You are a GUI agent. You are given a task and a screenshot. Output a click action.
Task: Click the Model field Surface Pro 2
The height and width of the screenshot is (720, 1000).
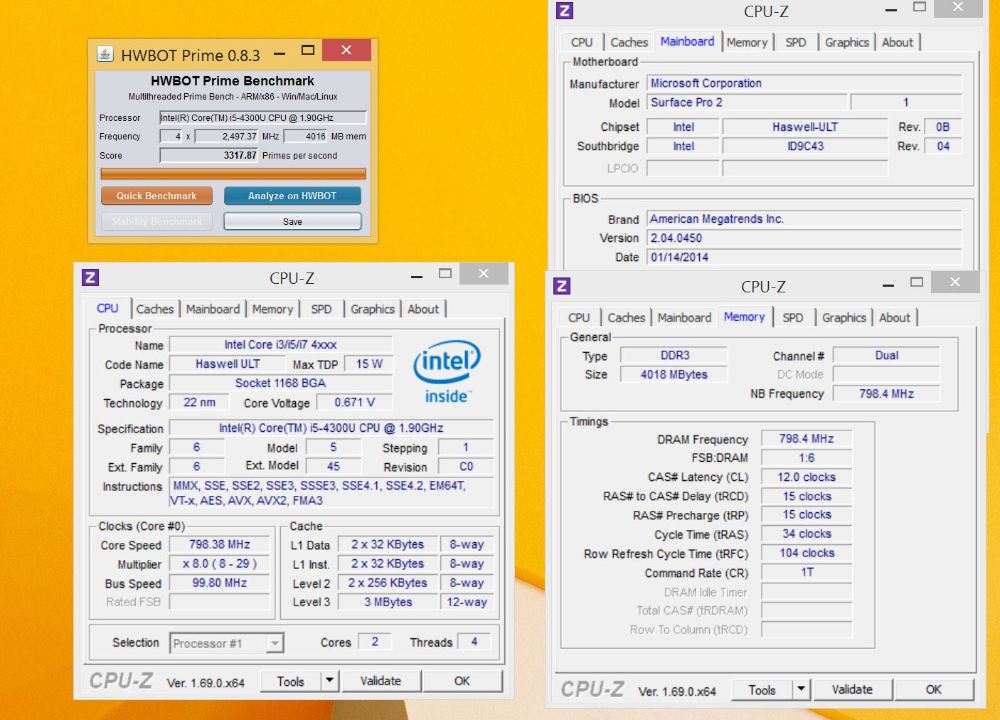[x=747, y=102]
